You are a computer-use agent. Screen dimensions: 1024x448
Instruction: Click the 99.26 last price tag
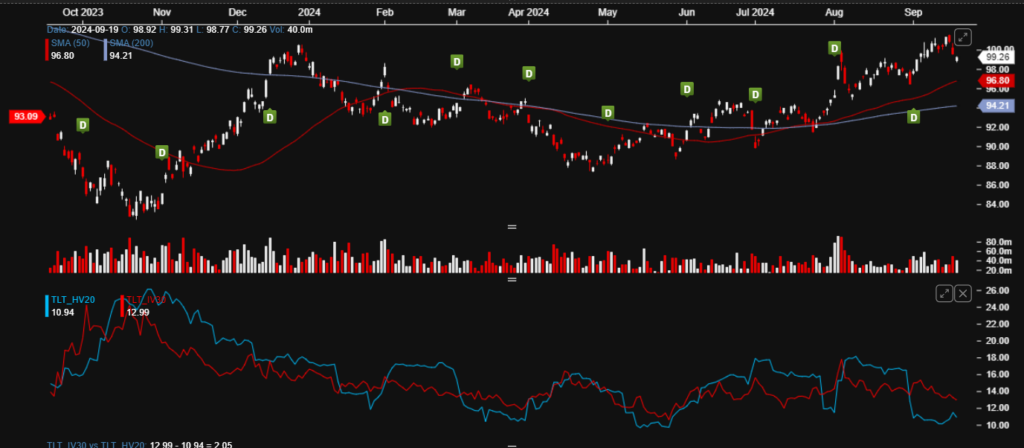coord(995,57)
